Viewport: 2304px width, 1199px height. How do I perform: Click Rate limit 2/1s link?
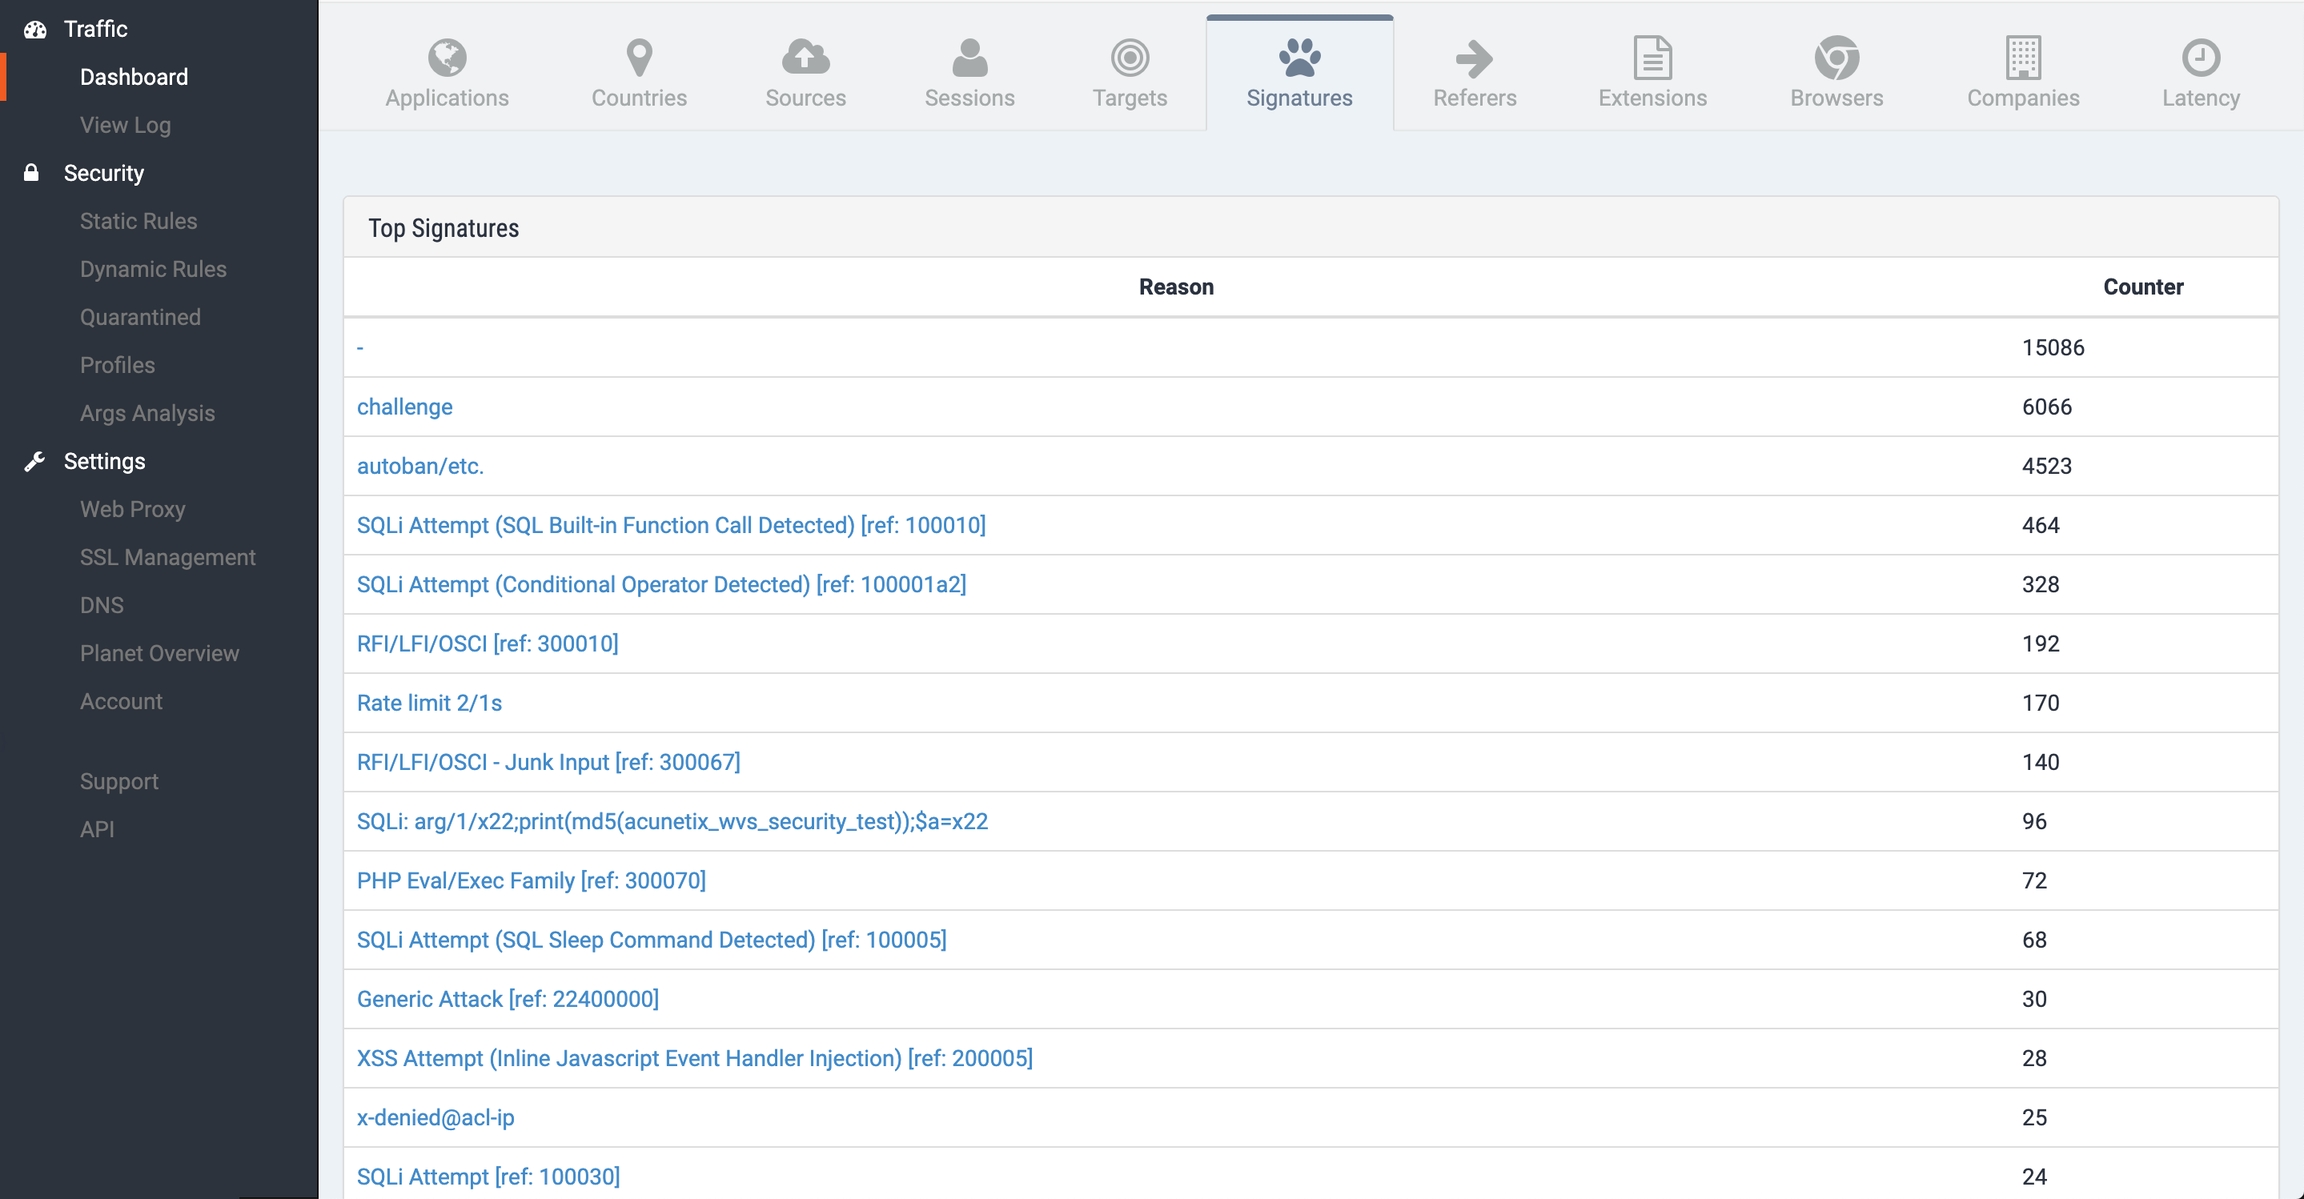pyautogui.click(x=429, y=703)
